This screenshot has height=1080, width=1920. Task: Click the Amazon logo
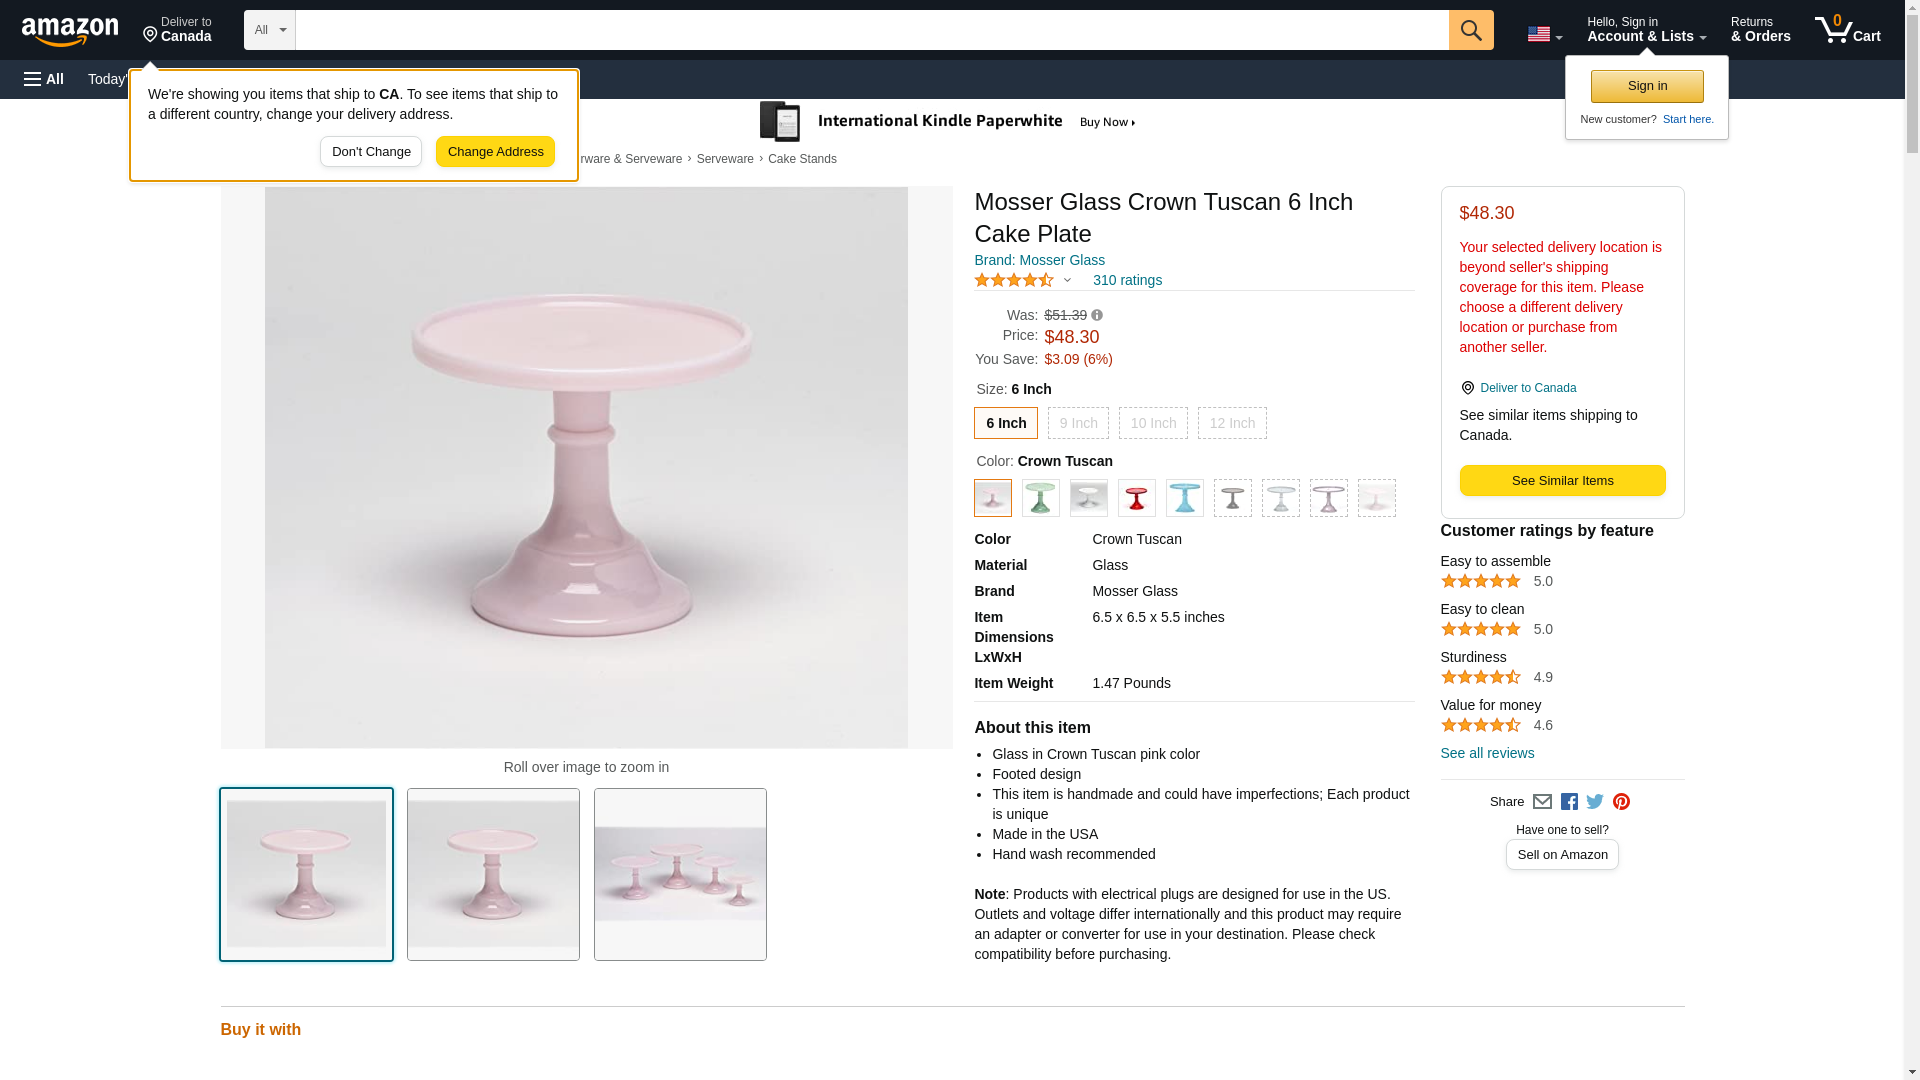(x=70, y=31)
